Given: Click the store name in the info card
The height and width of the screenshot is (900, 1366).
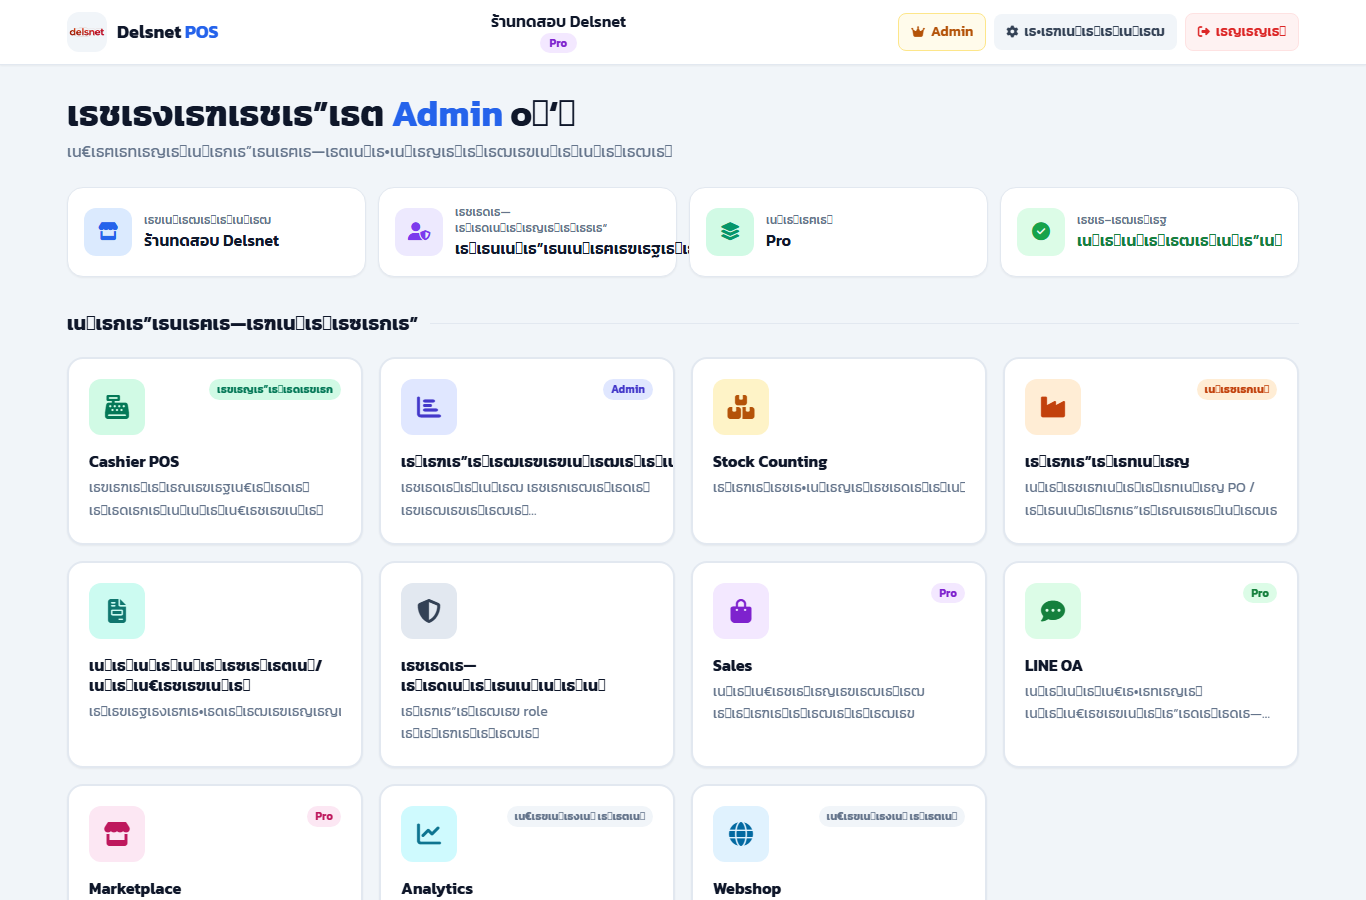Looking at the screenshot, I should pos(211,241).
